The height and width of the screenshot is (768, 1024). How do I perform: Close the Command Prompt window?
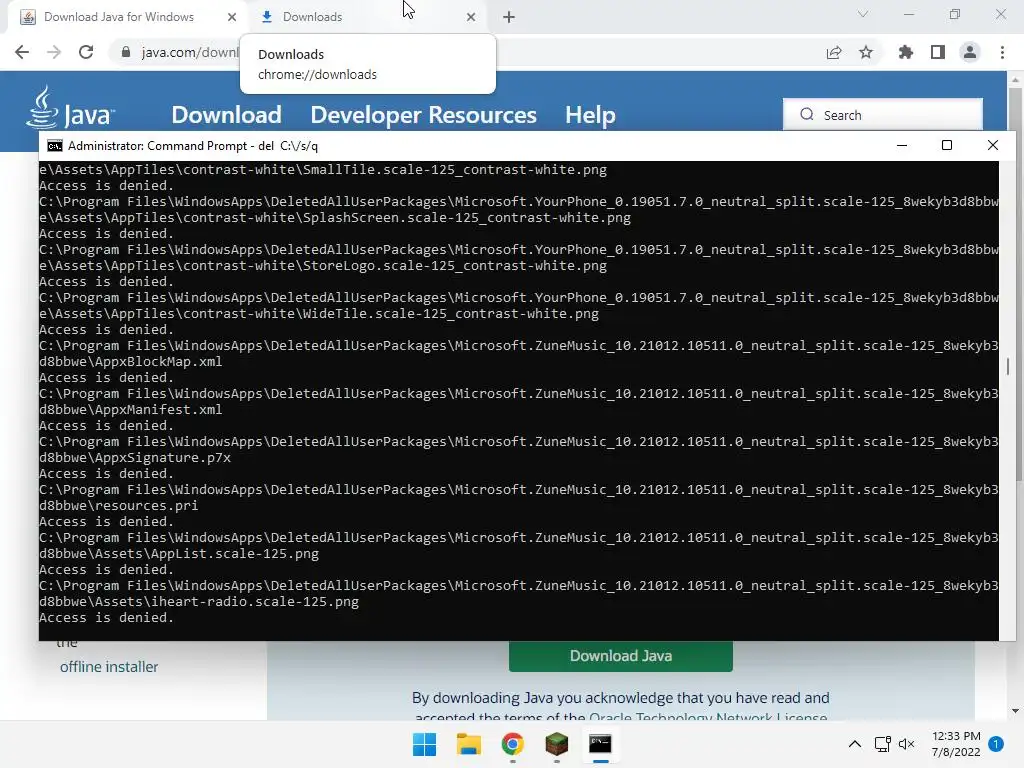993,146
